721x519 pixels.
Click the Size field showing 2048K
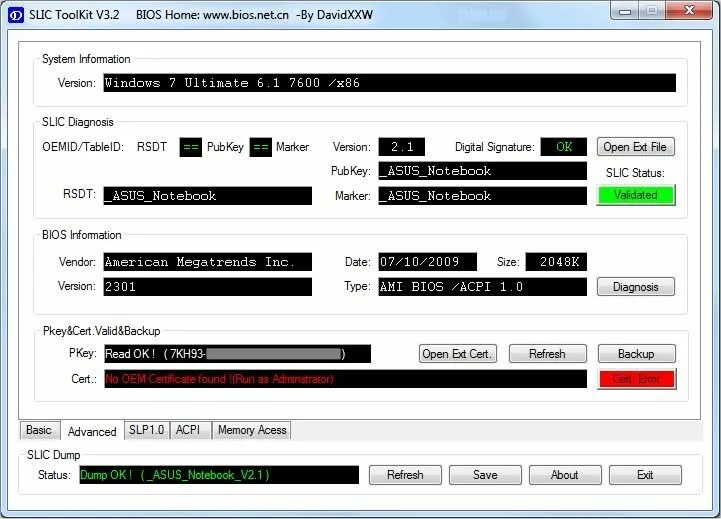(556, 262)
